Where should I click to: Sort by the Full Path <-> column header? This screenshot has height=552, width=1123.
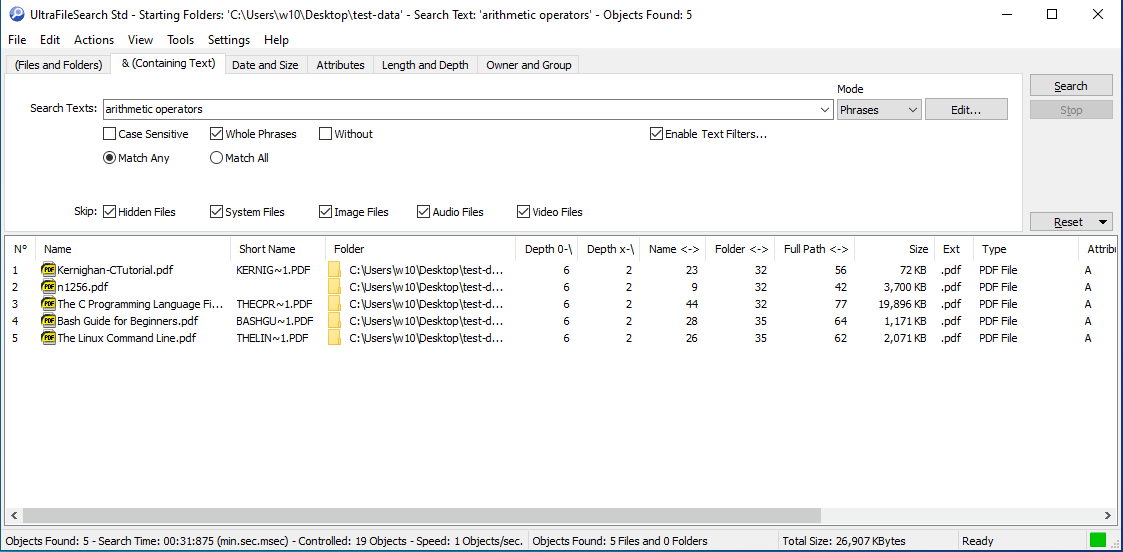[815, 249]
